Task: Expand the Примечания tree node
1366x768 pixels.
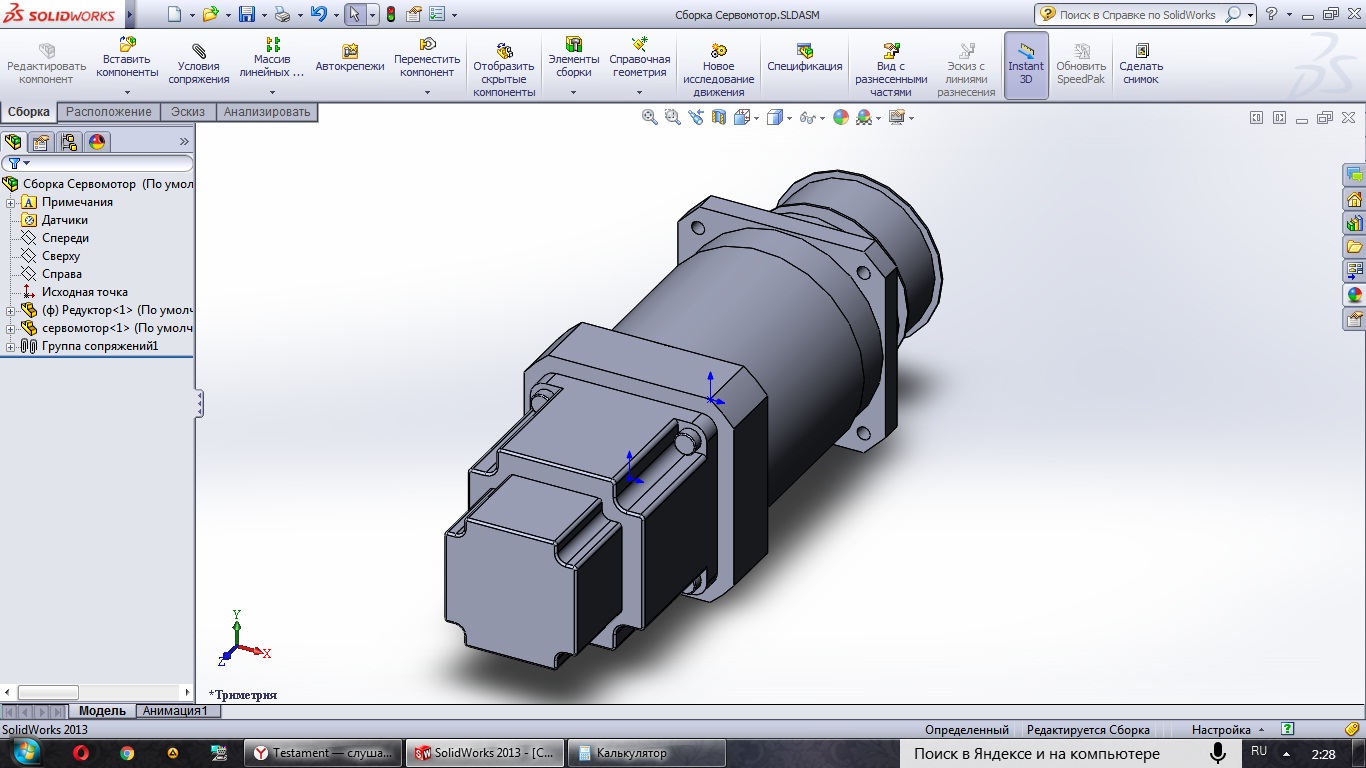Action: click(x=11, y=202)
